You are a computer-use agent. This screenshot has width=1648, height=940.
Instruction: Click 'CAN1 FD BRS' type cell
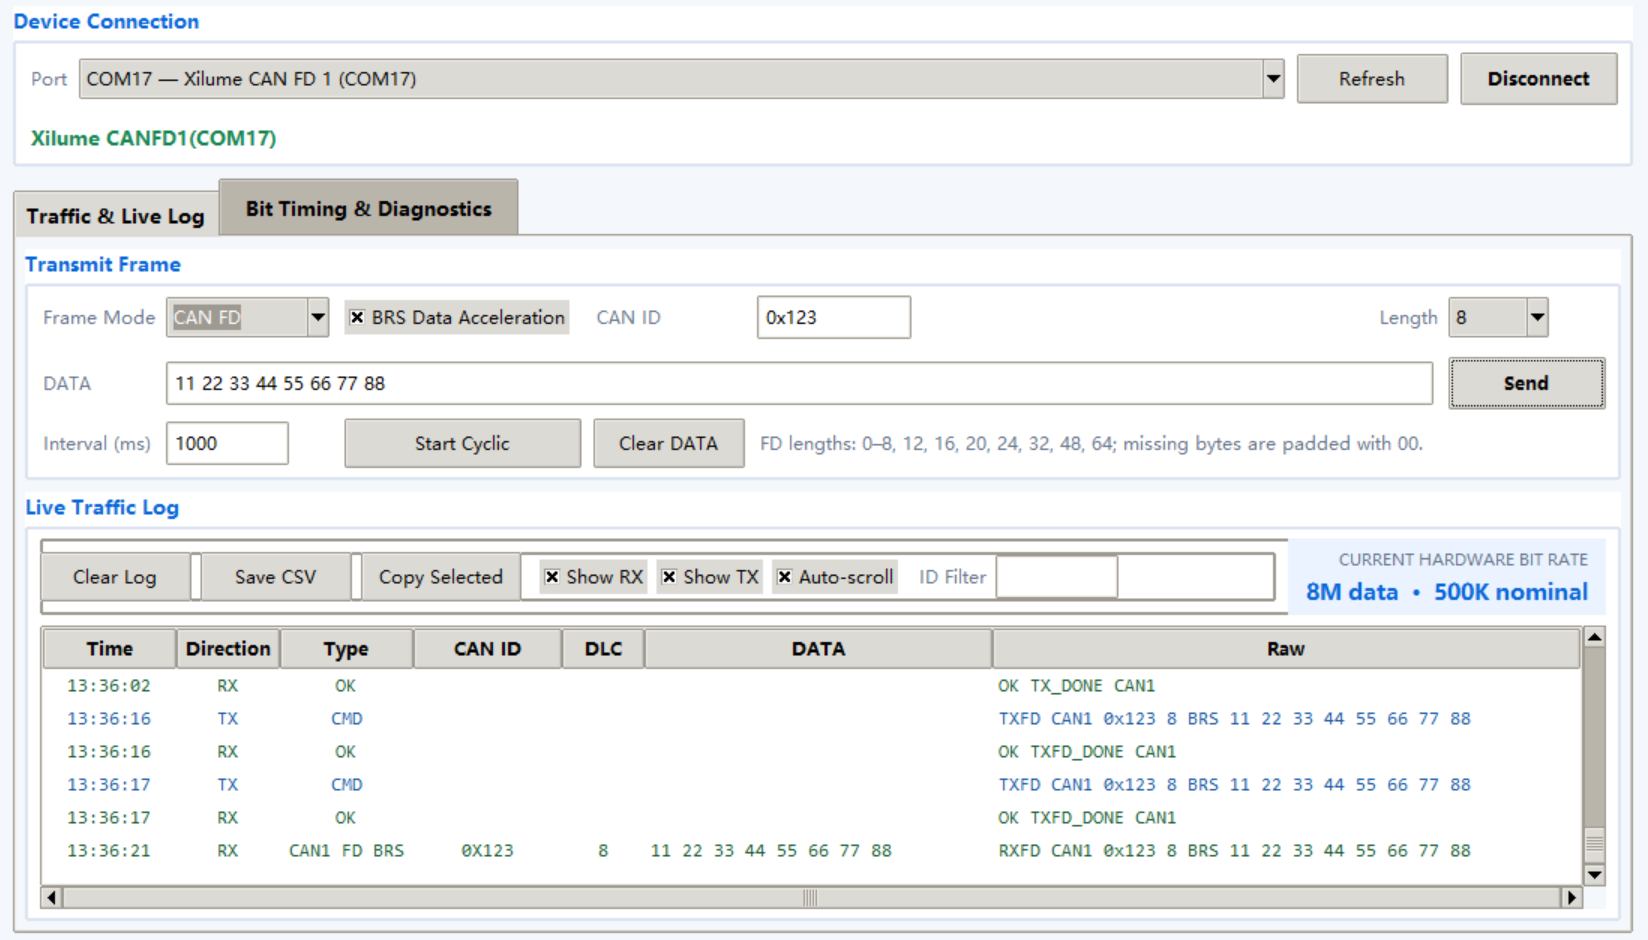(346, 851)
